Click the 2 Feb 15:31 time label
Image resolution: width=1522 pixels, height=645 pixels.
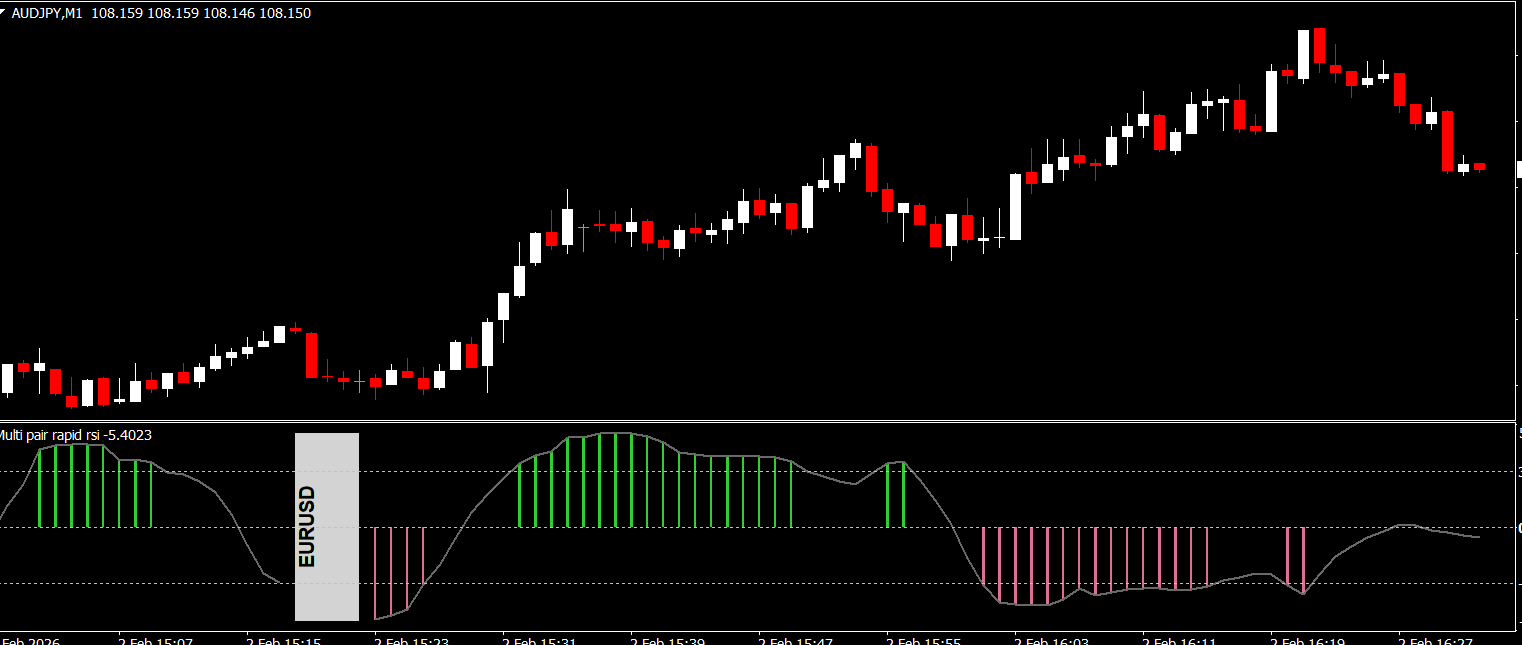coord(540,638)
